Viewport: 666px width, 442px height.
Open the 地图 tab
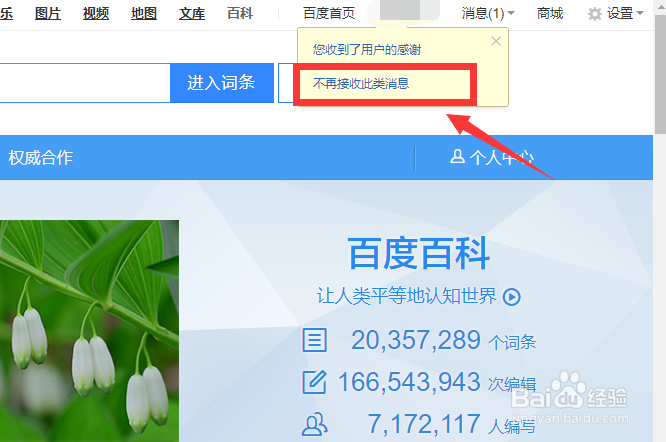(x=144, y=14)
